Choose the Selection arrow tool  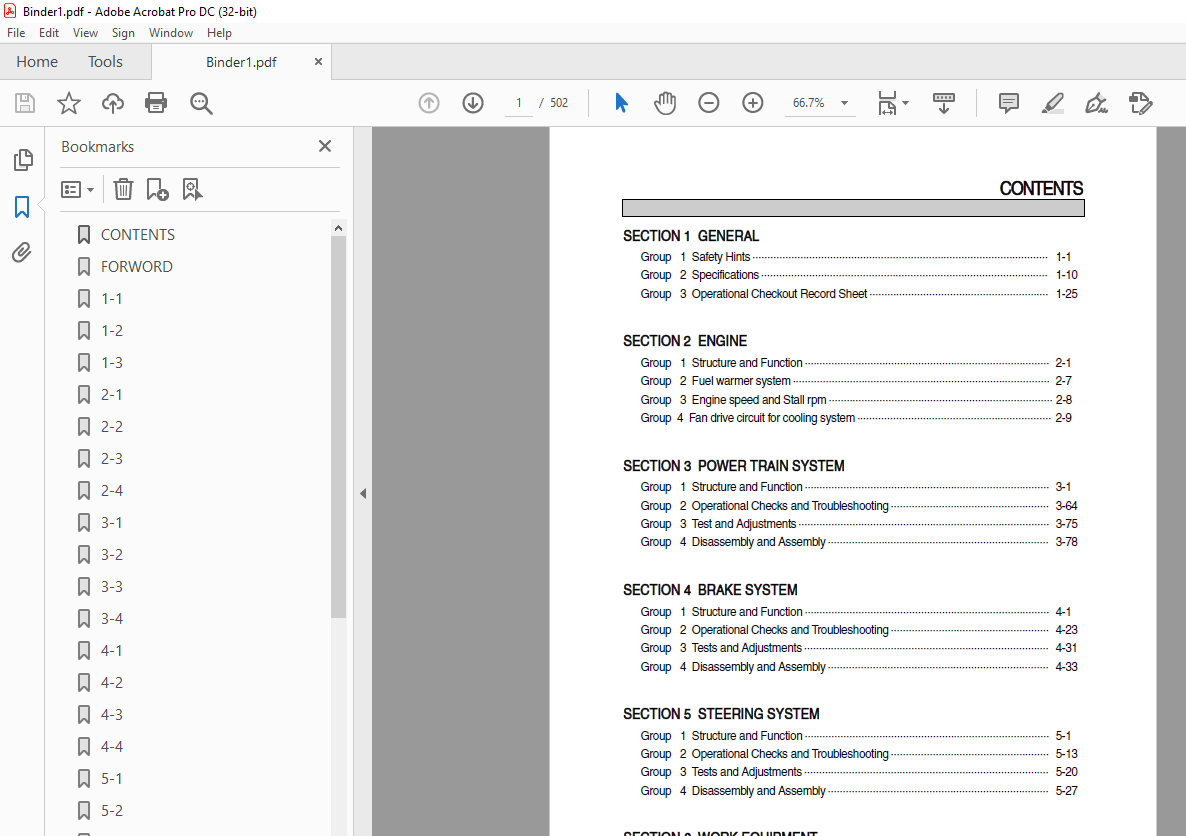(621, 103)
